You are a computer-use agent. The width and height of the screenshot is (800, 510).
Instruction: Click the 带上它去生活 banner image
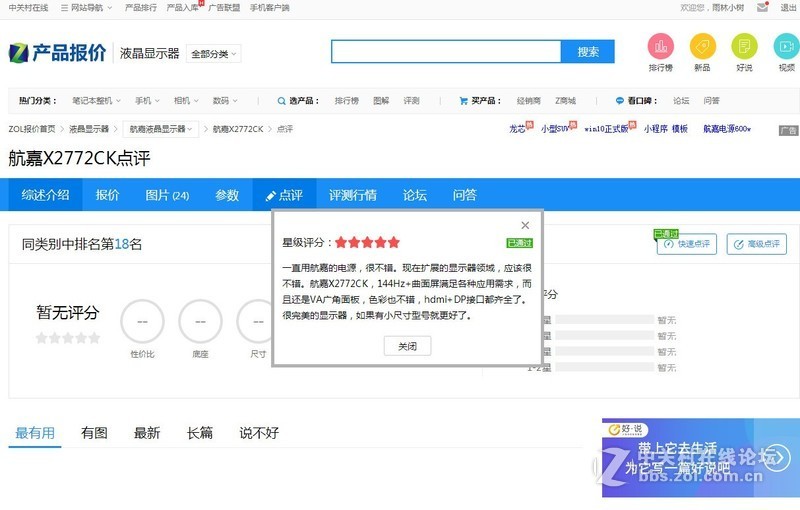coord(701,457)
